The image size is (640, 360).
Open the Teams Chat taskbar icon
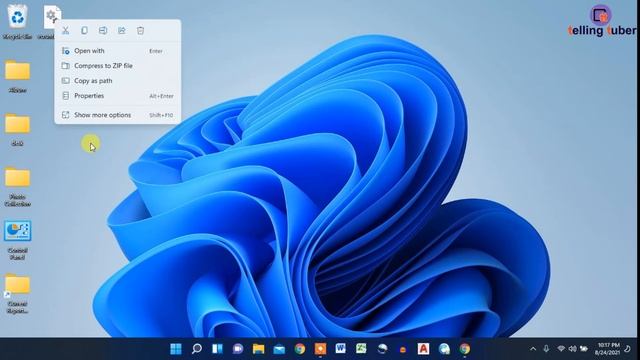point(238,349)
